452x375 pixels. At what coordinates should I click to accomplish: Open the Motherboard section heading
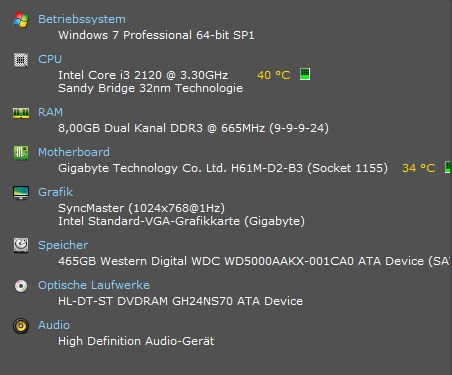point(74,152)
